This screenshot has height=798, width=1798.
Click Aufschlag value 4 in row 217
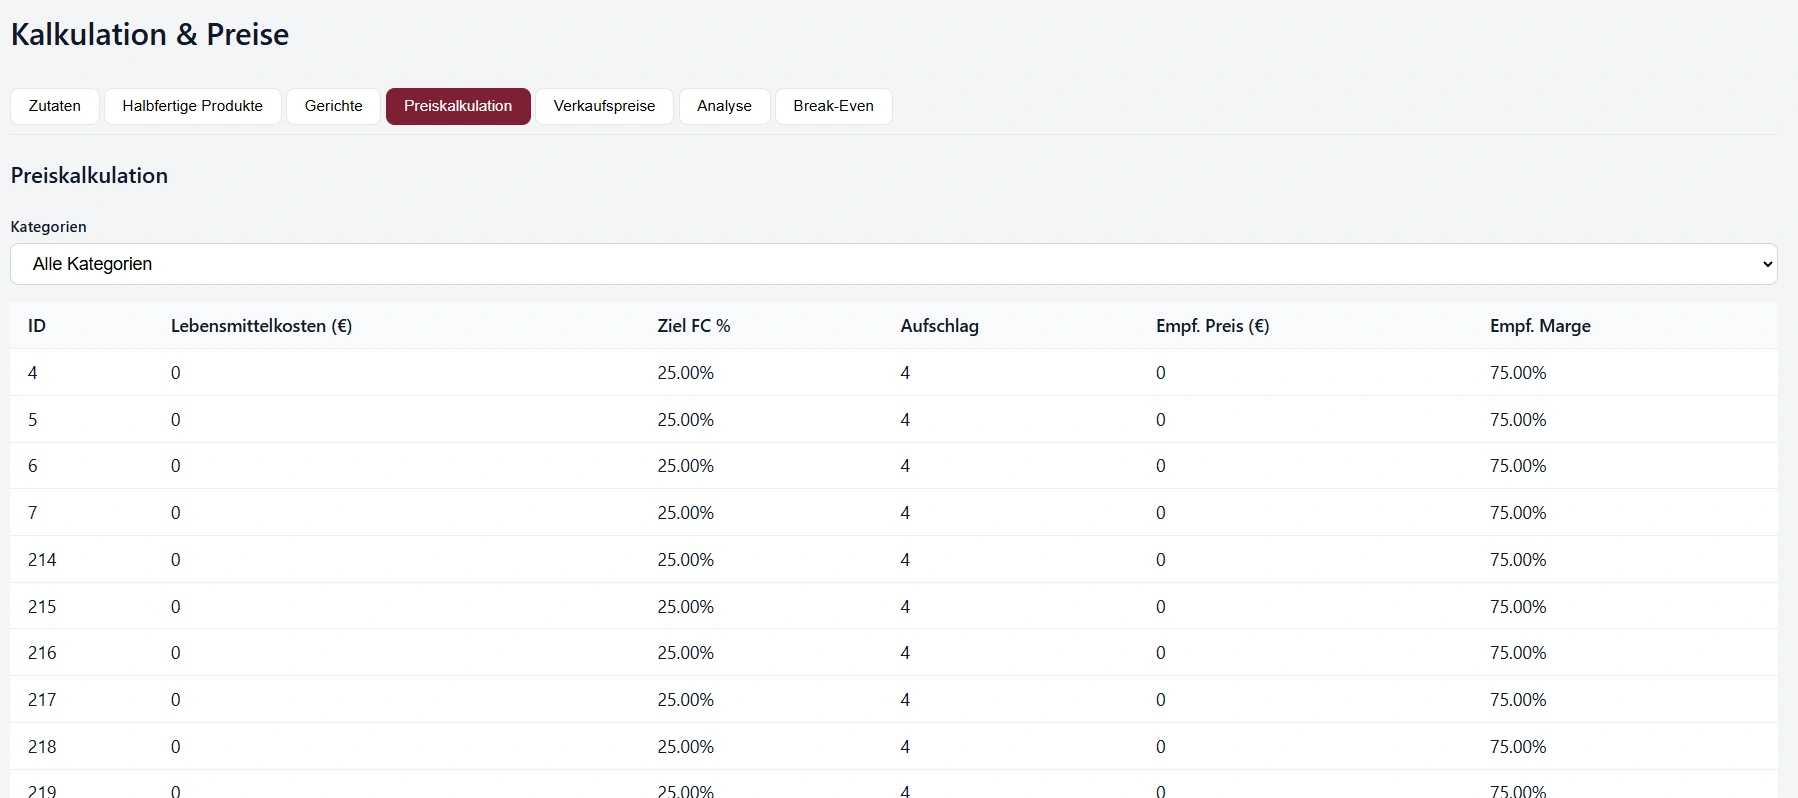click(905, 700)
